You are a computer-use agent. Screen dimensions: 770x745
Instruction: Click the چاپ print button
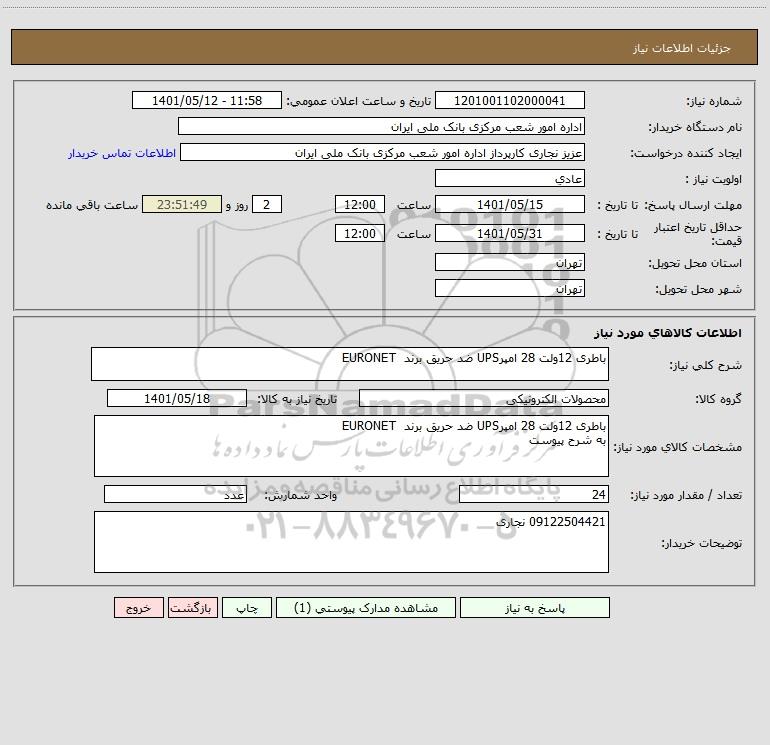(247, 607)
